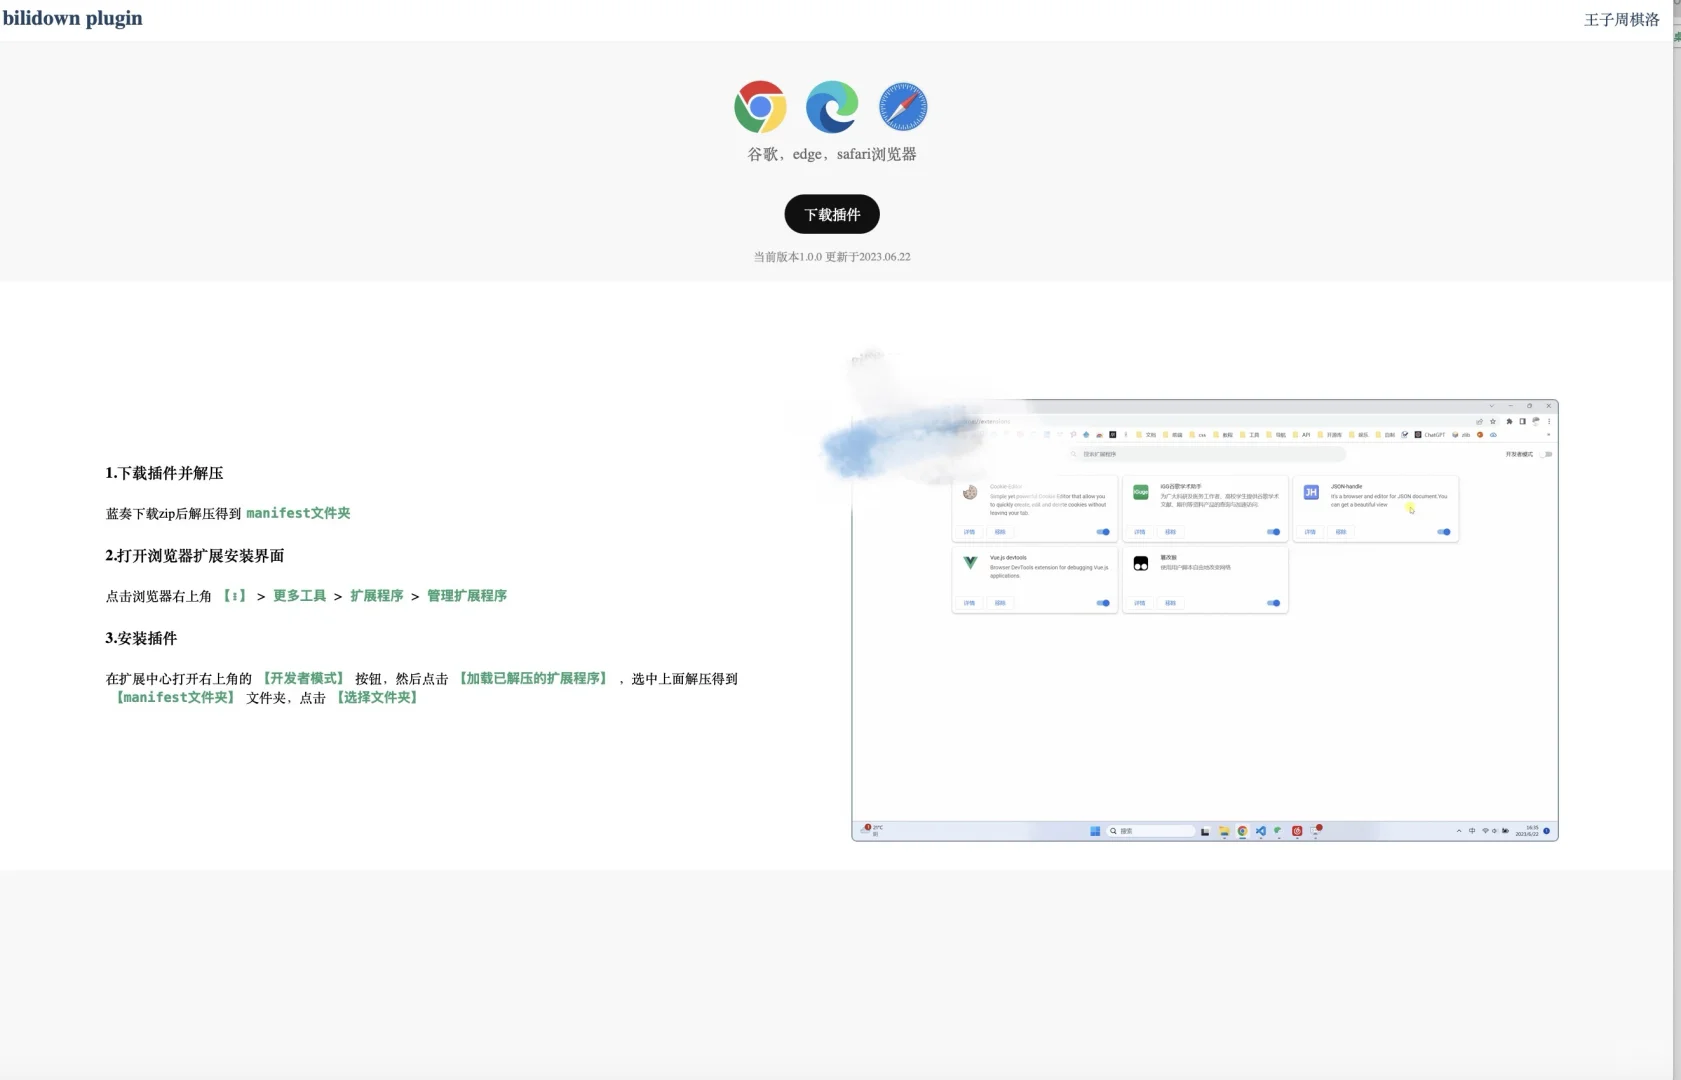This screenshot has height=1080, width=1681.
Task: Click the author name 王子周棋洛
Action: 1621,20
